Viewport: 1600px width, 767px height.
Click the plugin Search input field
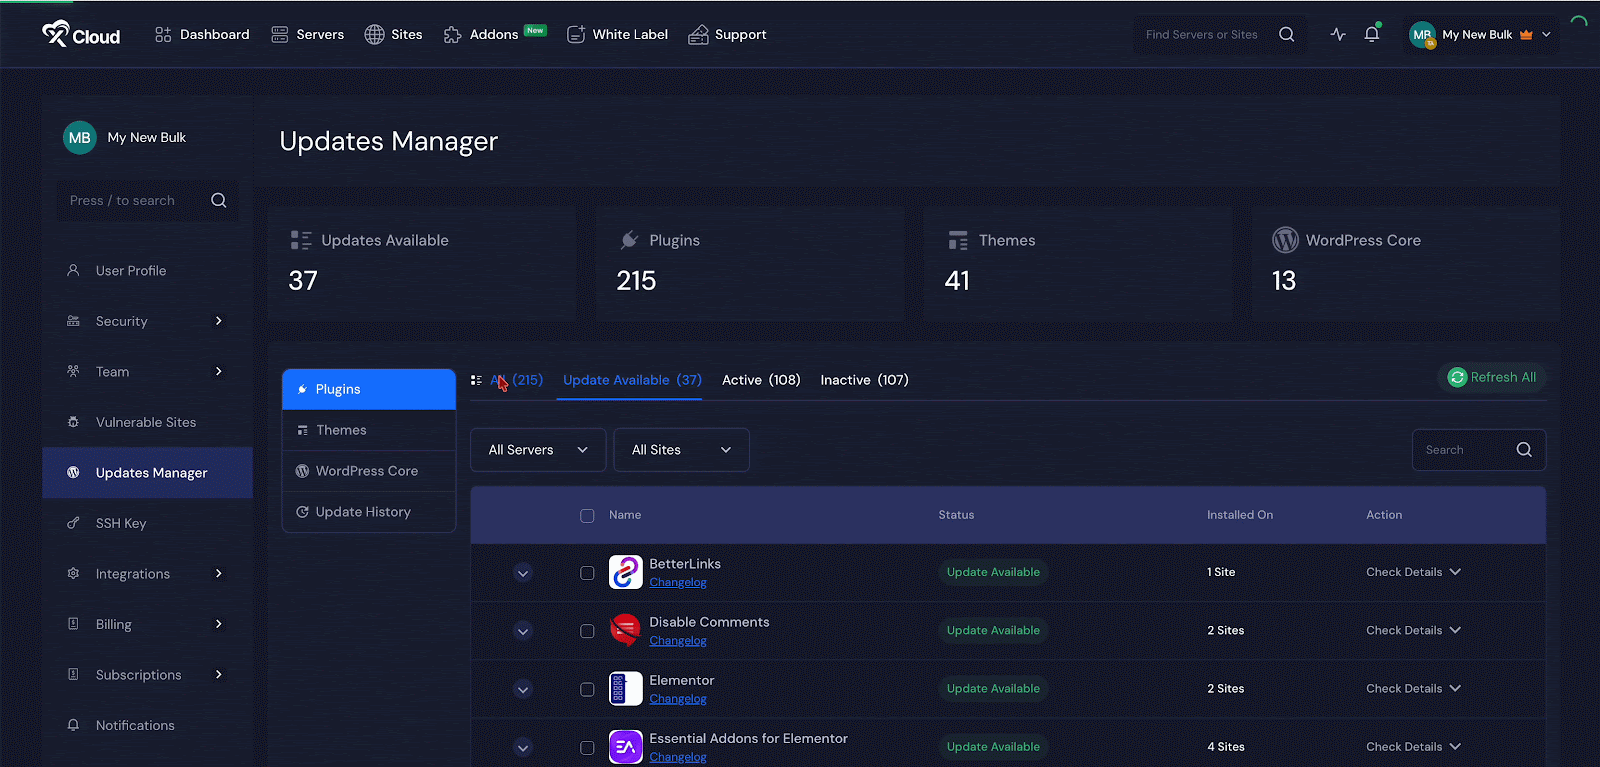[x=1465, y=450]
